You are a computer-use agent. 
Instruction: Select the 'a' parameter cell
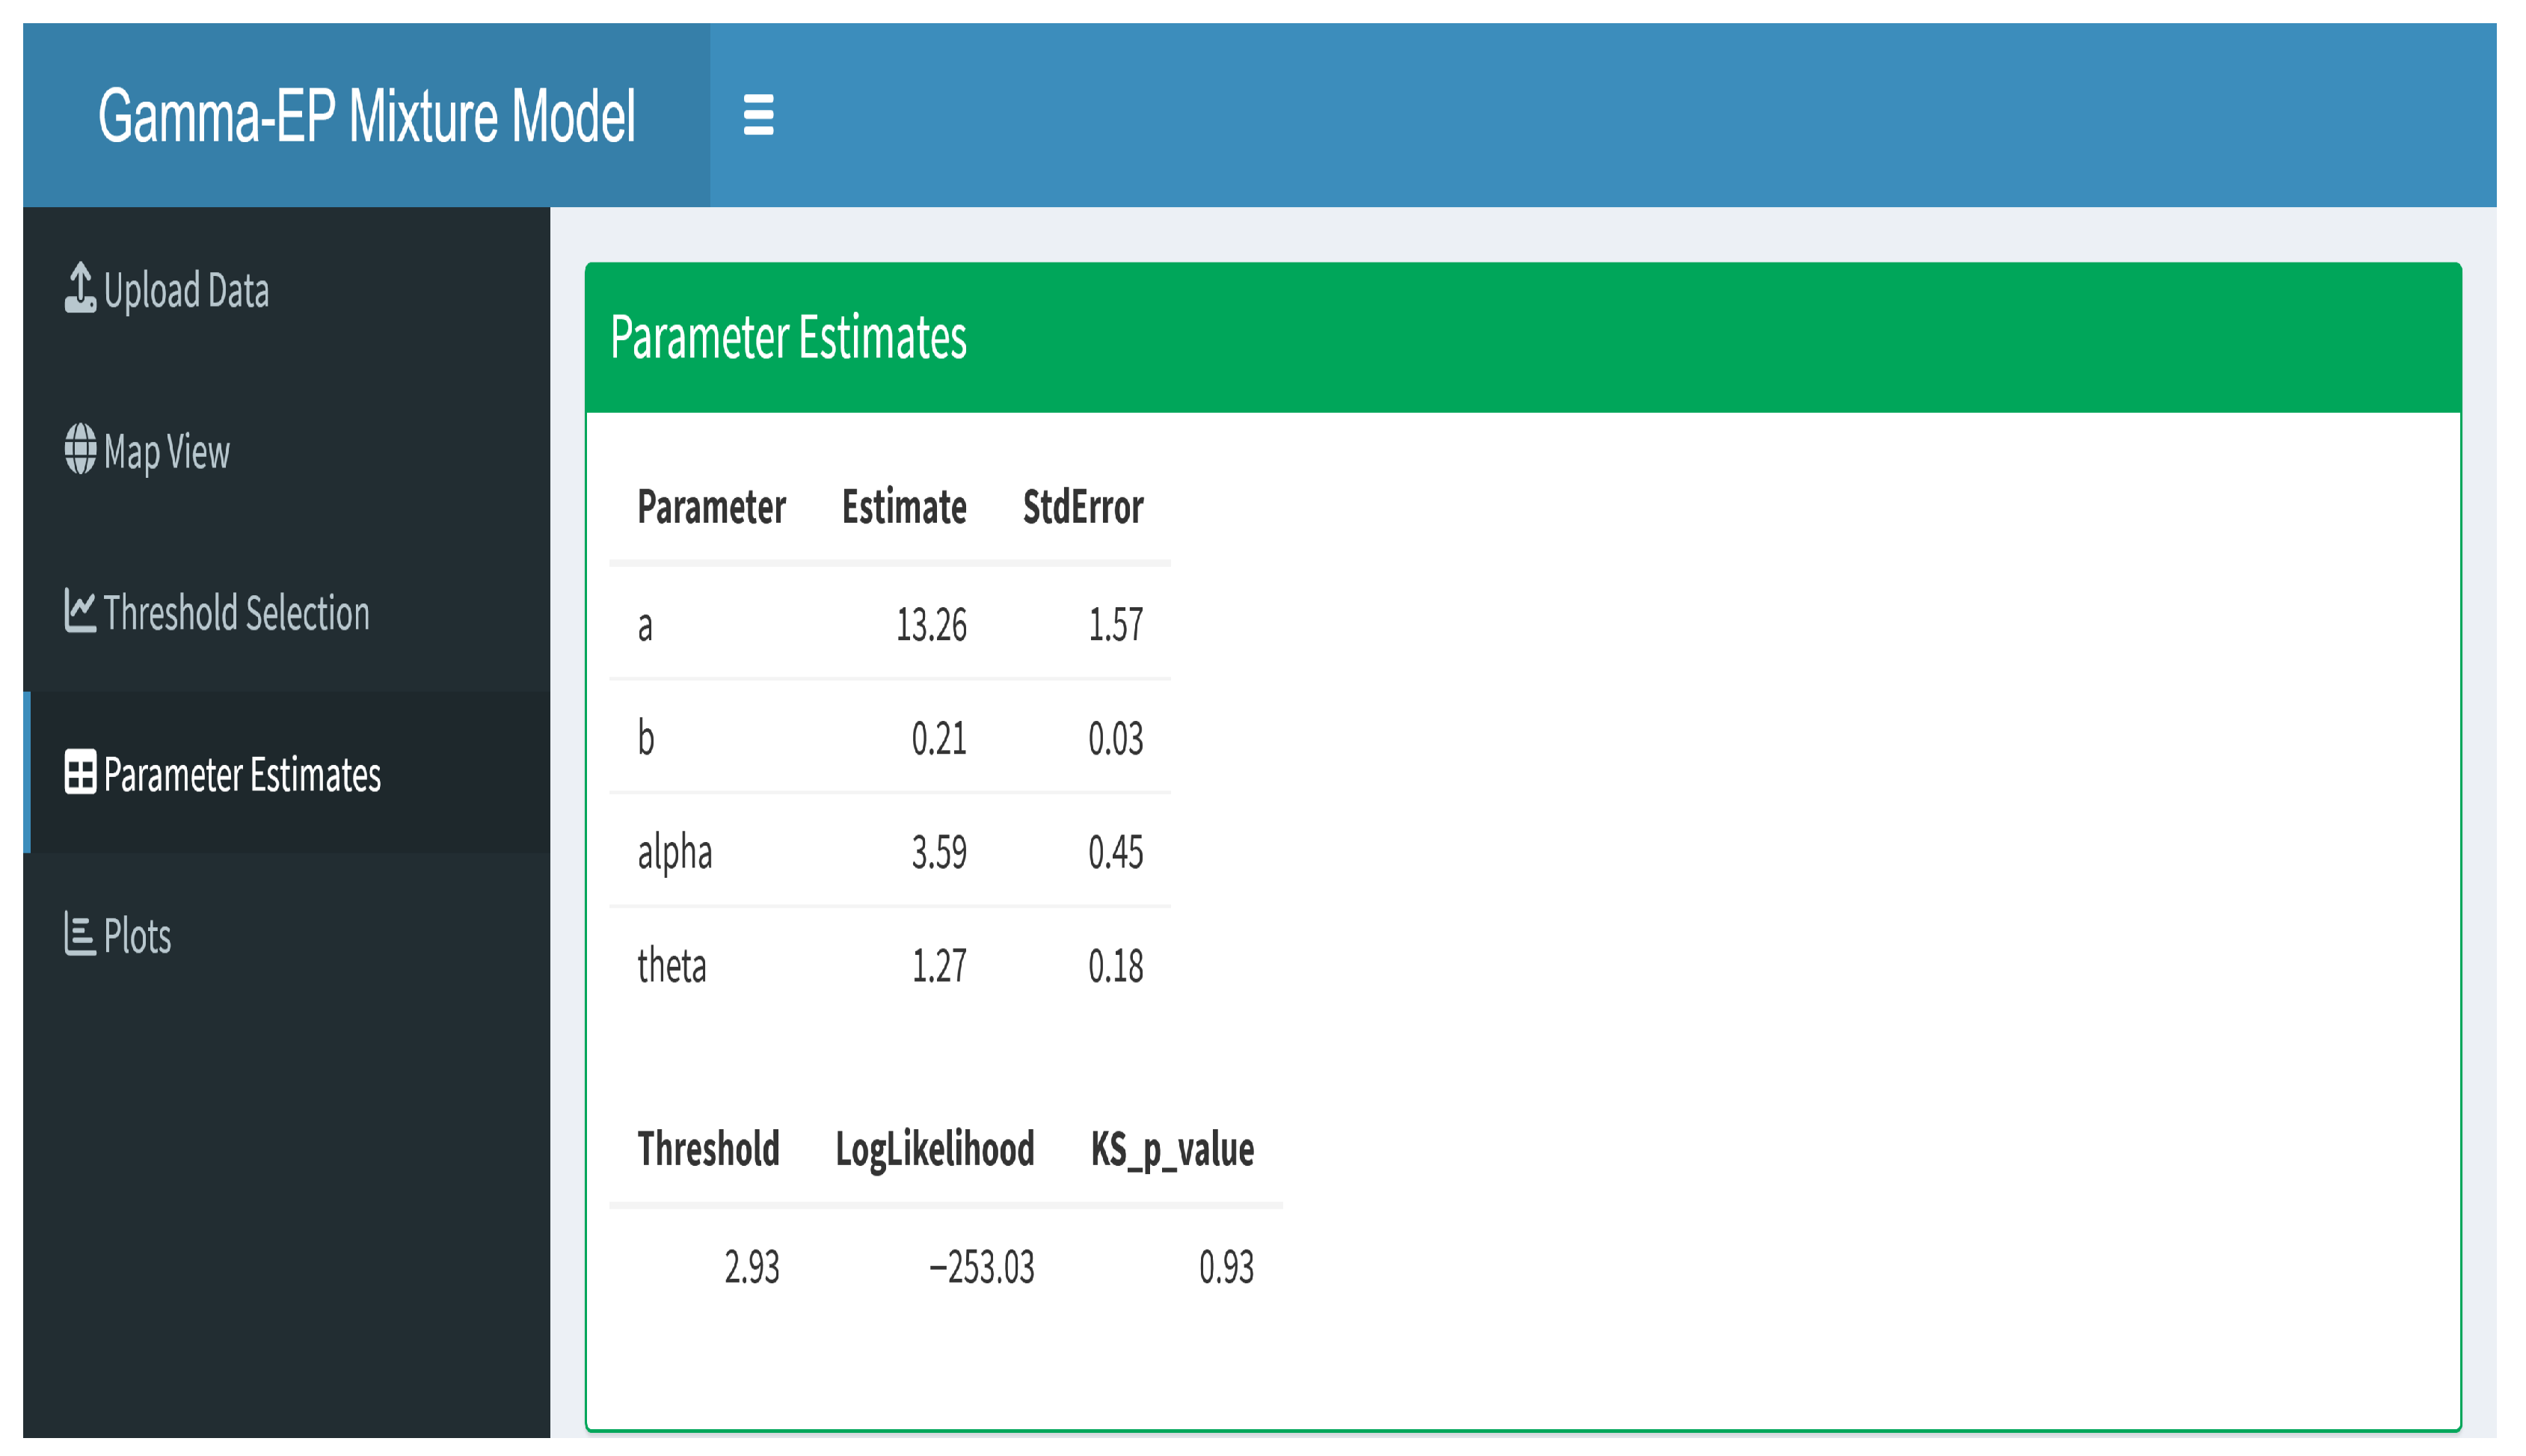point(645,626)
